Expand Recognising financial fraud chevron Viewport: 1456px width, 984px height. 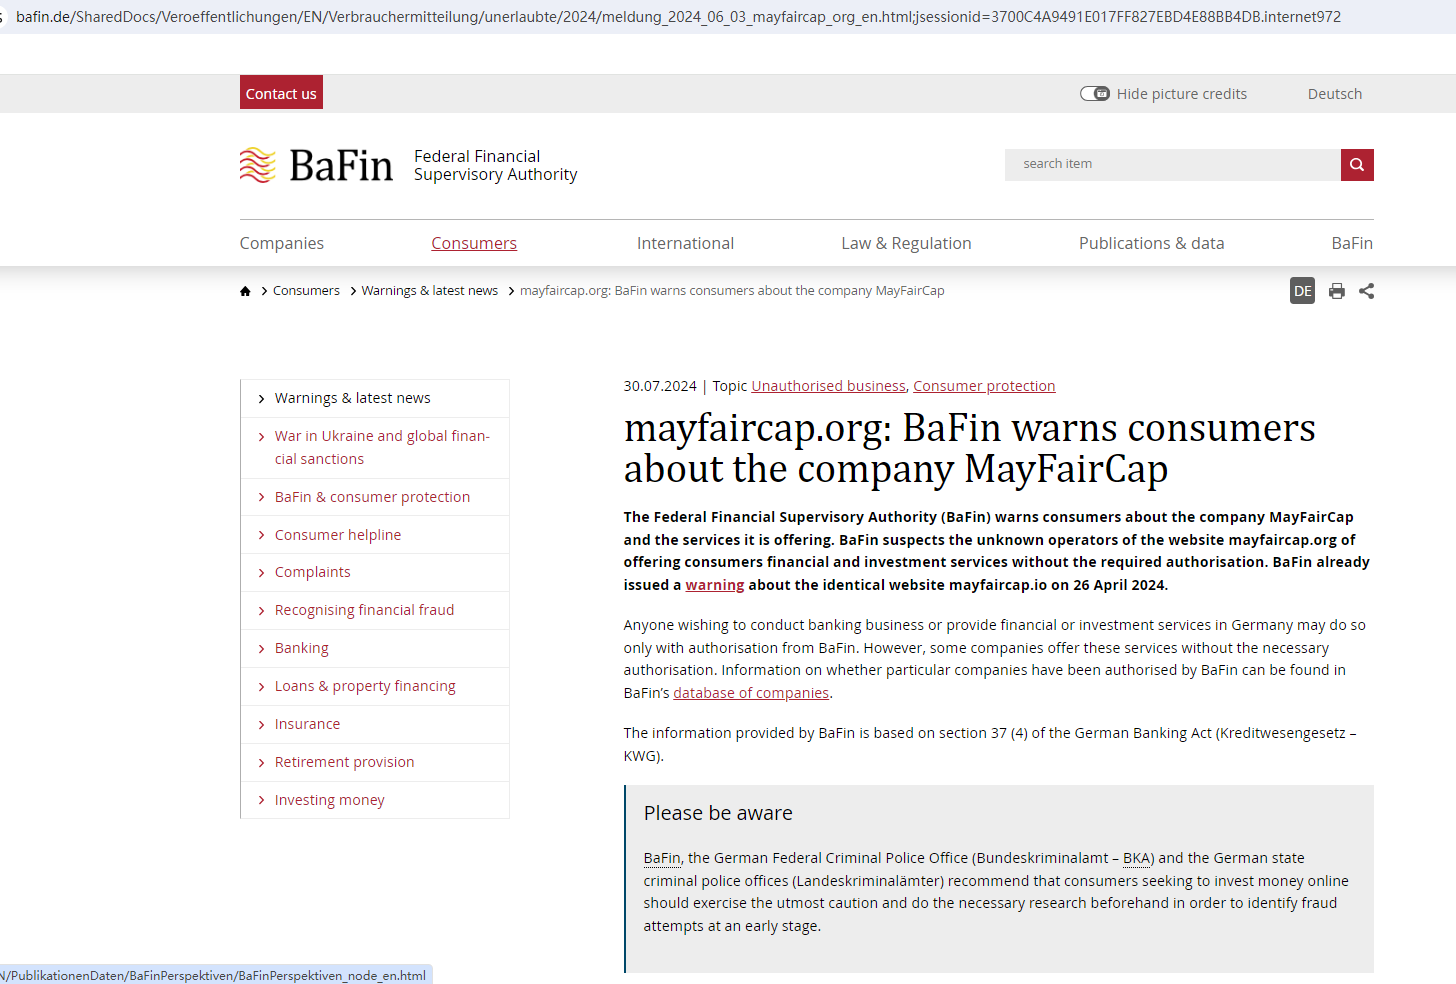click(x=262, y=611)
